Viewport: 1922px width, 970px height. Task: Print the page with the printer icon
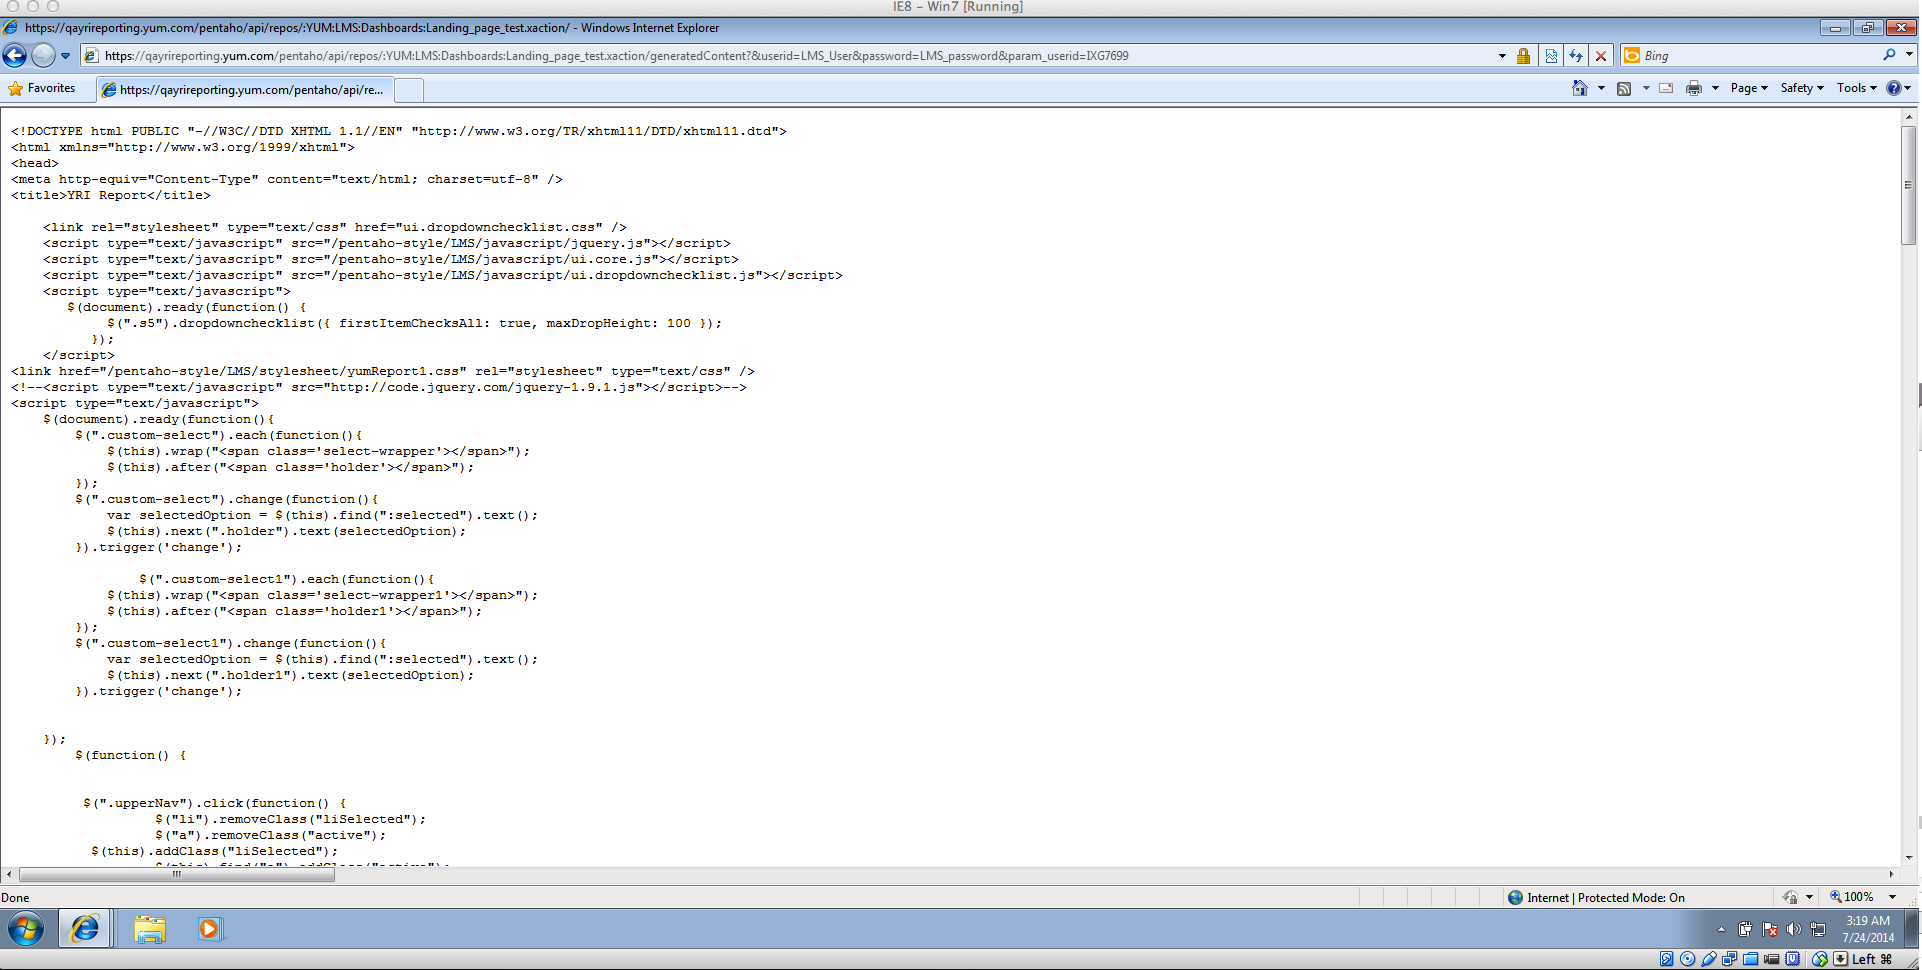tap(1693, 88)
